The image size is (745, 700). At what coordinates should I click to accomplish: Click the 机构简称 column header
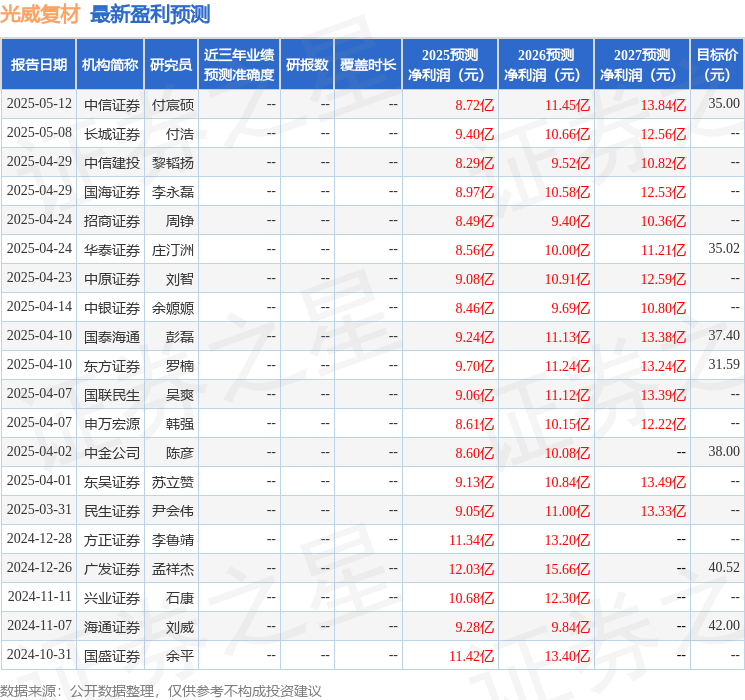[x=110, y=65]
